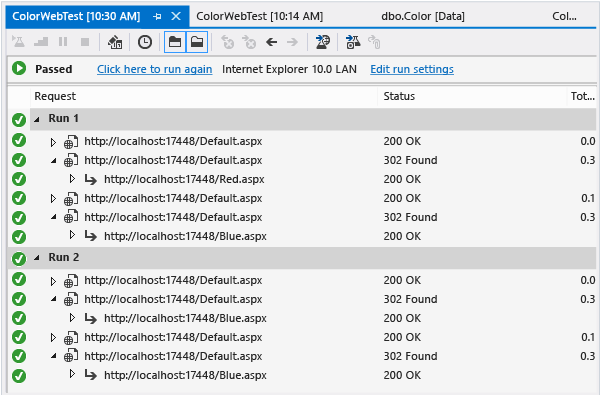This screenshot has height=395, width=600.
Task: Expand the Blue.aspx request under Run 1
Action: (72, 235)
